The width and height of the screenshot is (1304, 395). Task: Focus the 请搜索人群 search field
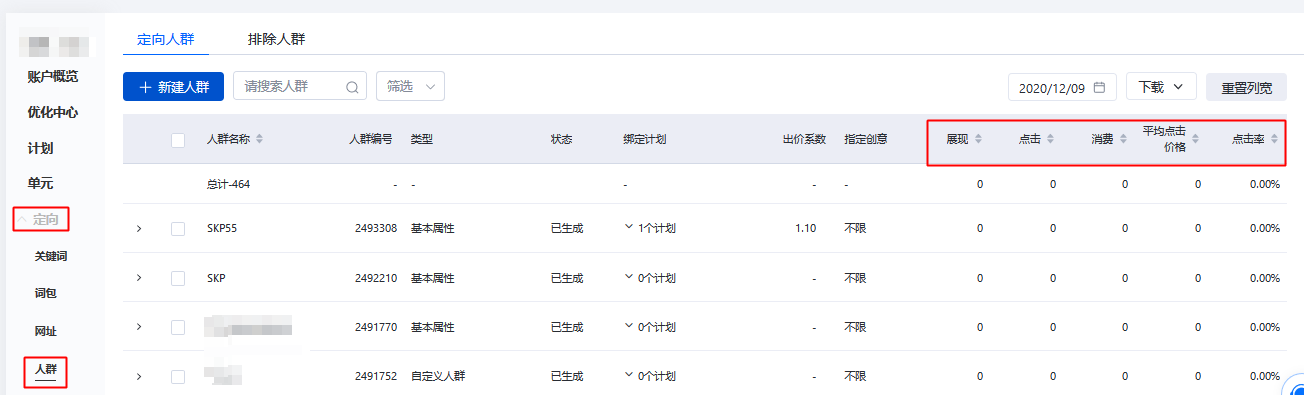click(x=289, y=86)
